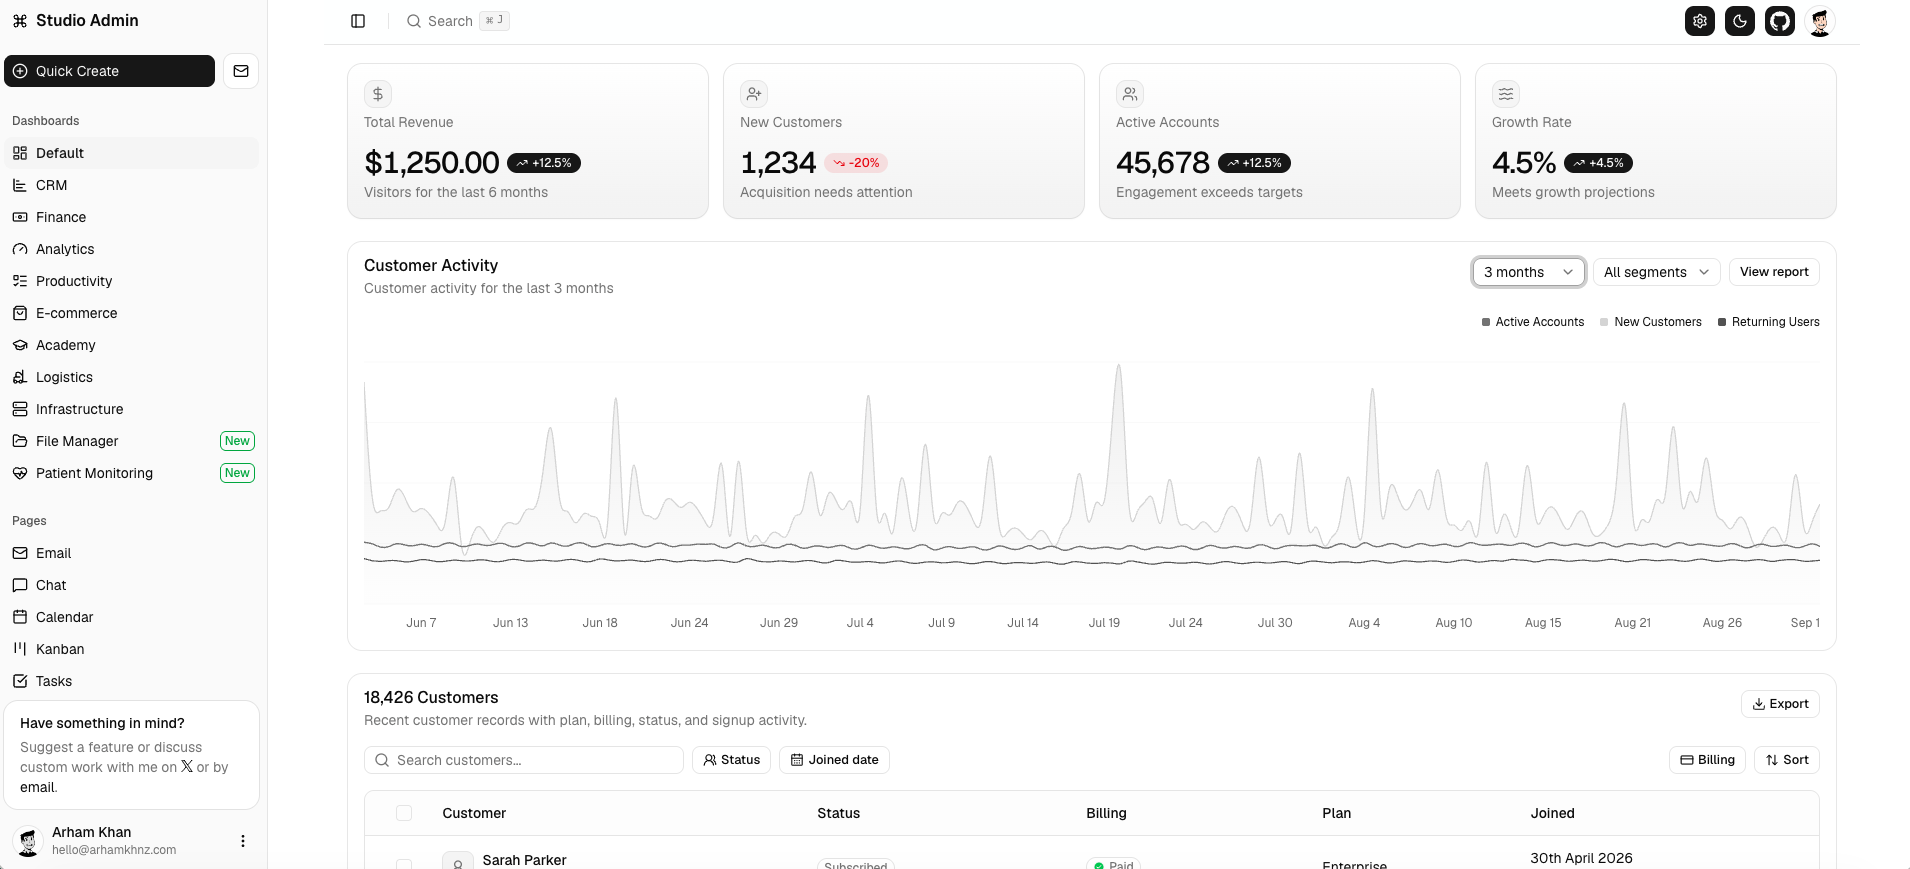Open the Sort options
Screen dimensions: 1910x869
click(x=1787, y=760)
